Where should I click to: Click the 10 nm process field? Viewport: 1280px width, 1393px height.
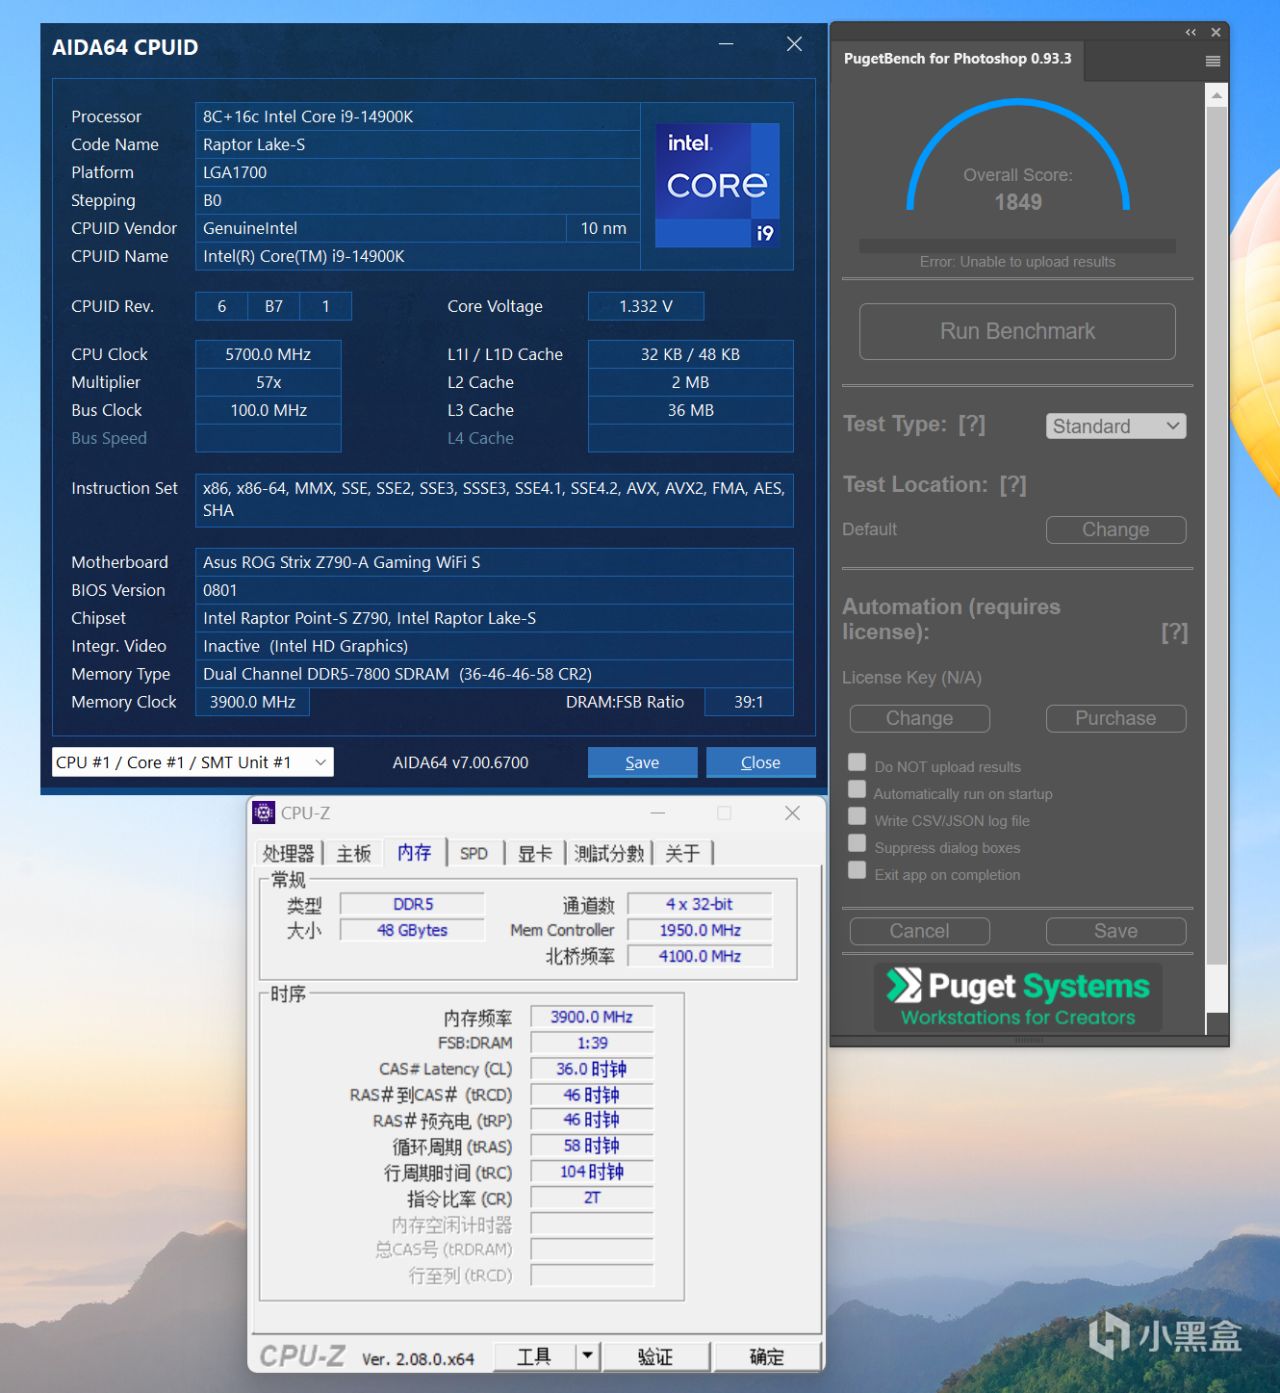(x=604, y=228)
